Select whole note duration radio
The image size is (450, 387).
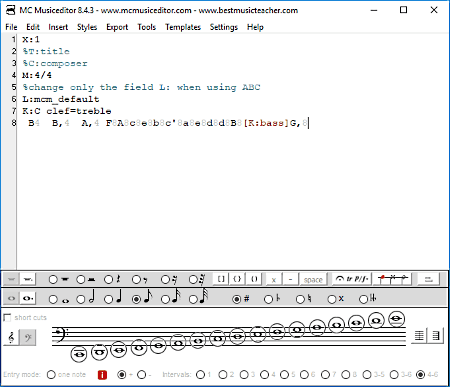(53, 299)
